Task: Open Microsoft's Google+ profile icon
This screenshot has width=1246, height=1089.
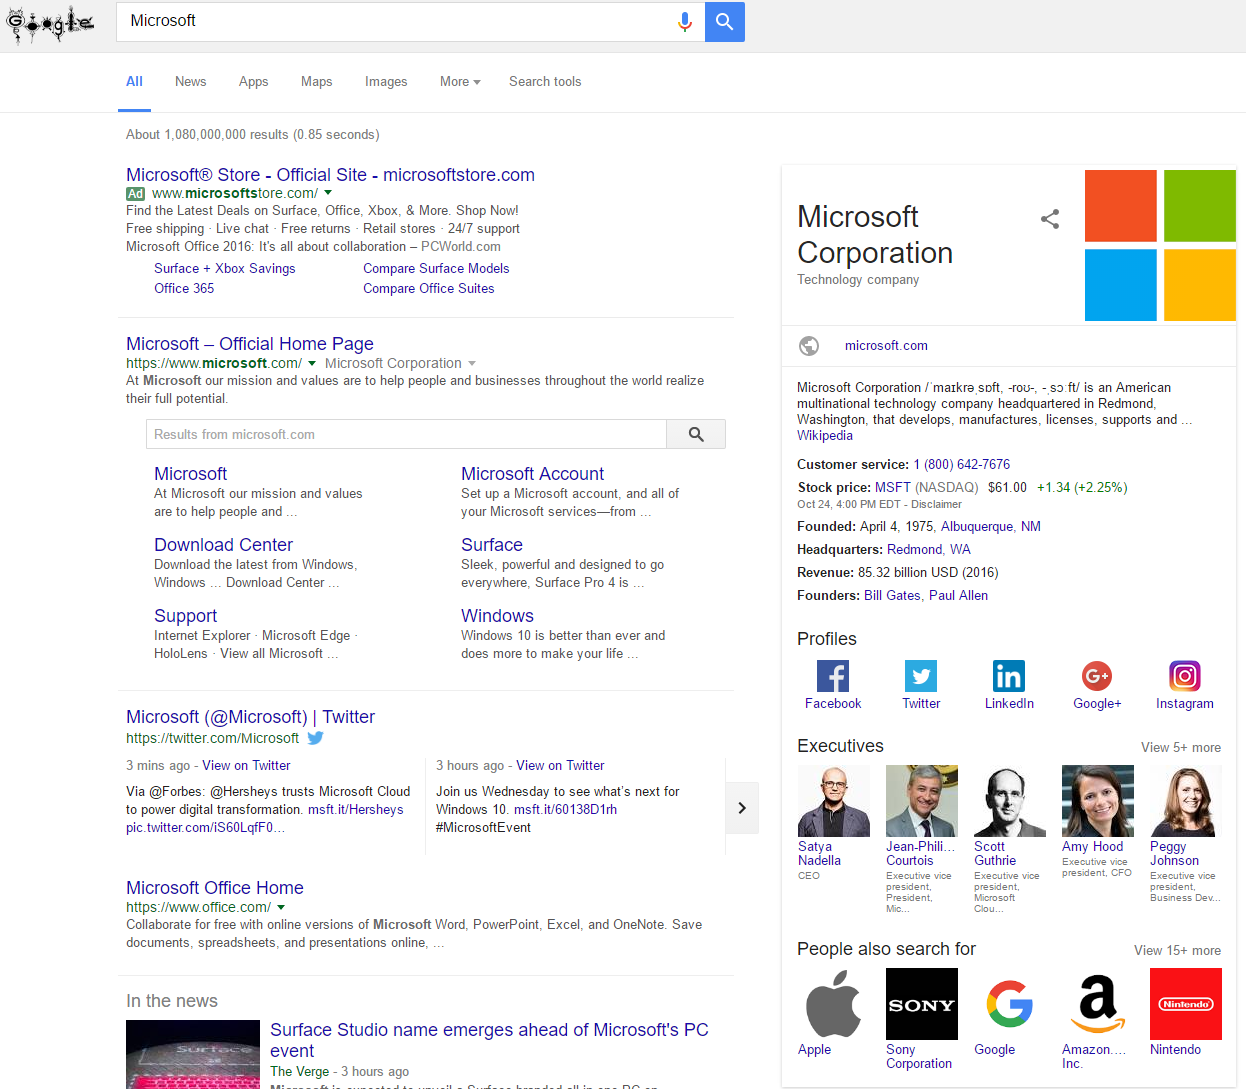Action: point(1096,677)
